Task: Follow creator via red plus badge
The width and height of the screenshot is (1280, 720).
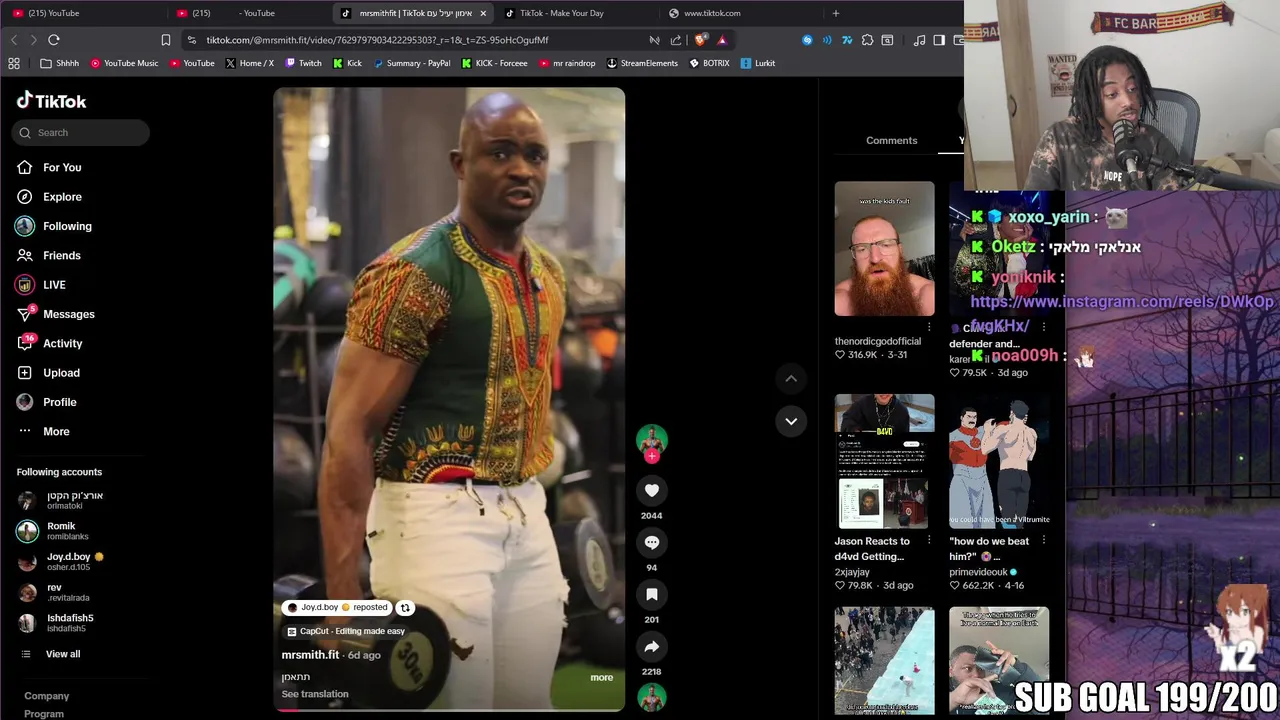Action: [652, 456]
